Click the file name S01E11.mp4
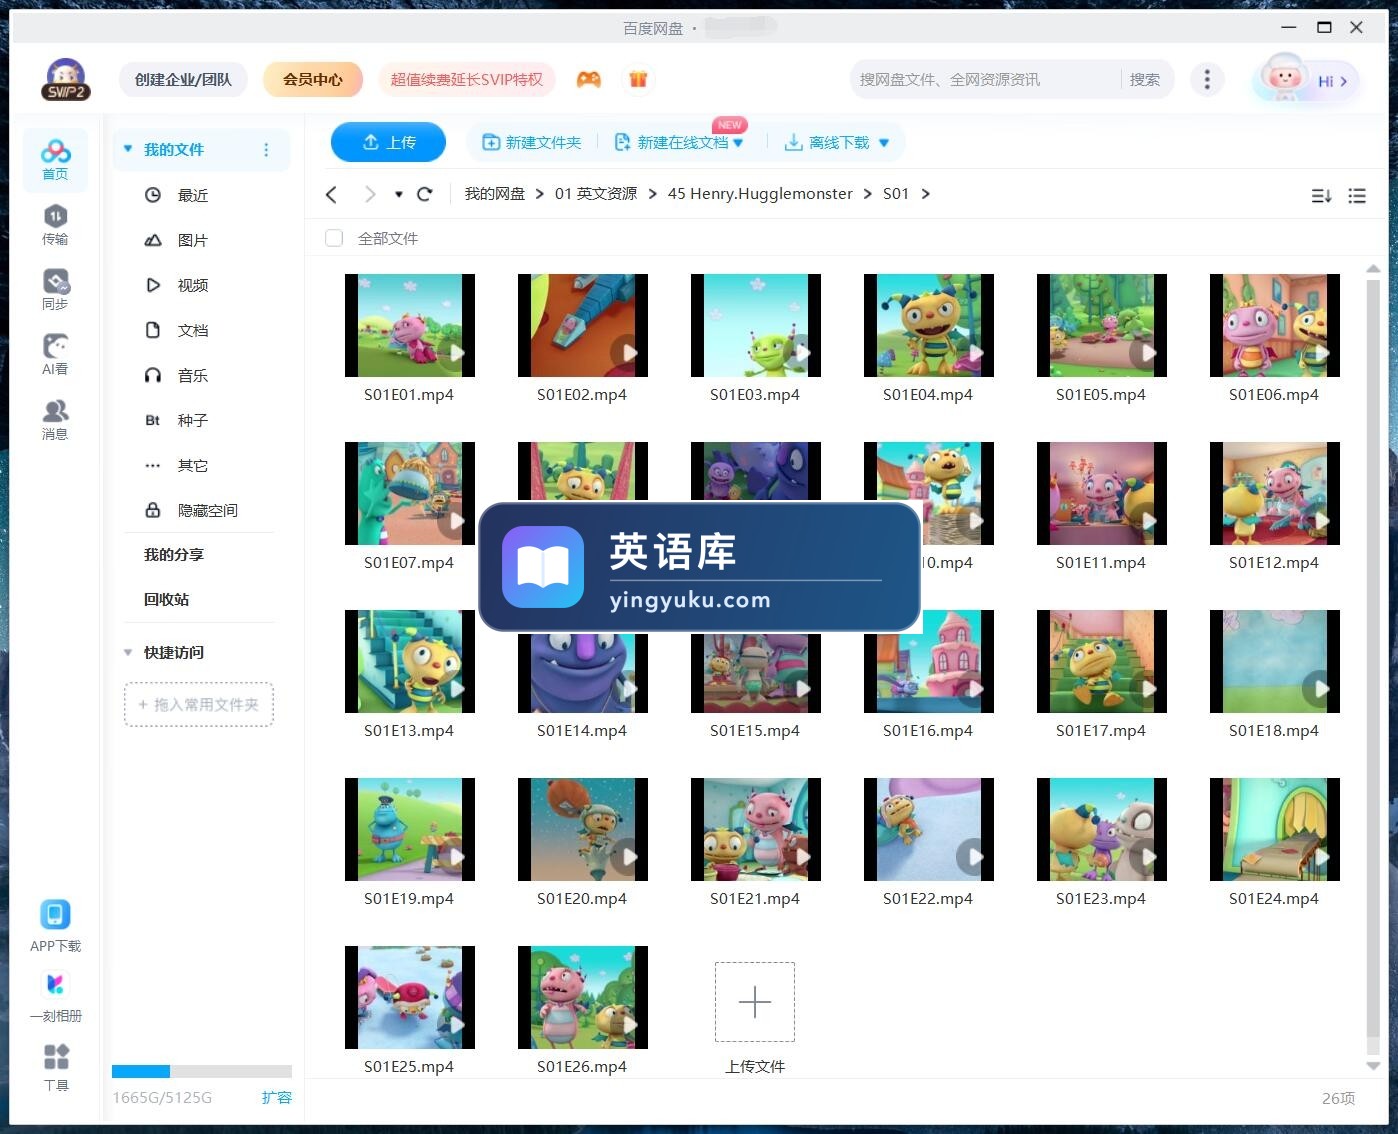 click(1101, 563)
